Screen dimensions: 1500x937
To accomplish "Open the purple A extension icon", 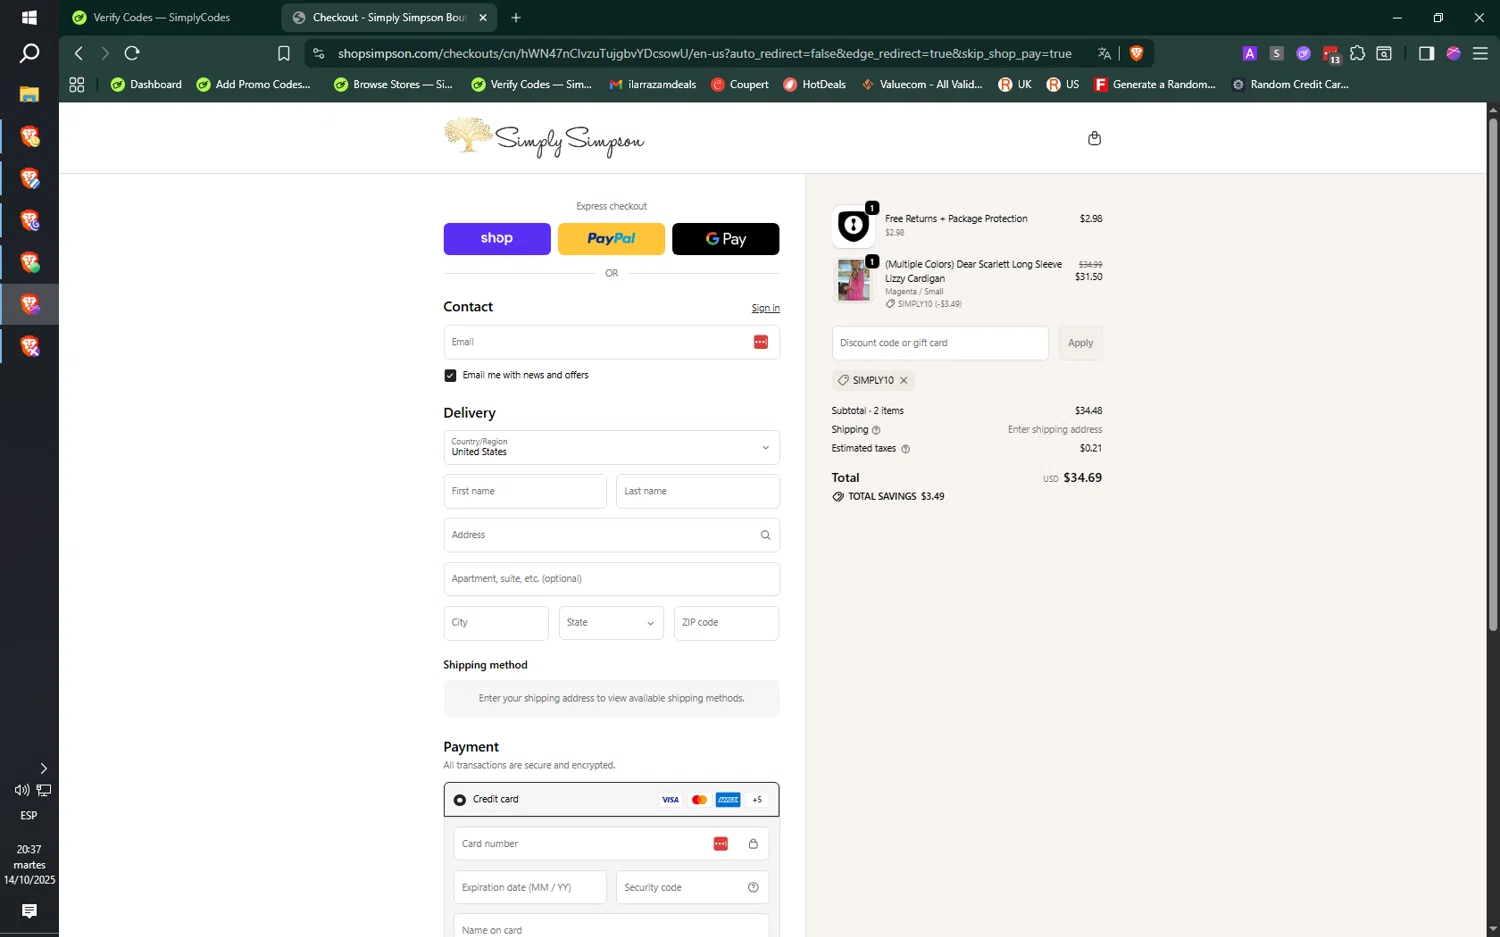I will [1249, 53].
